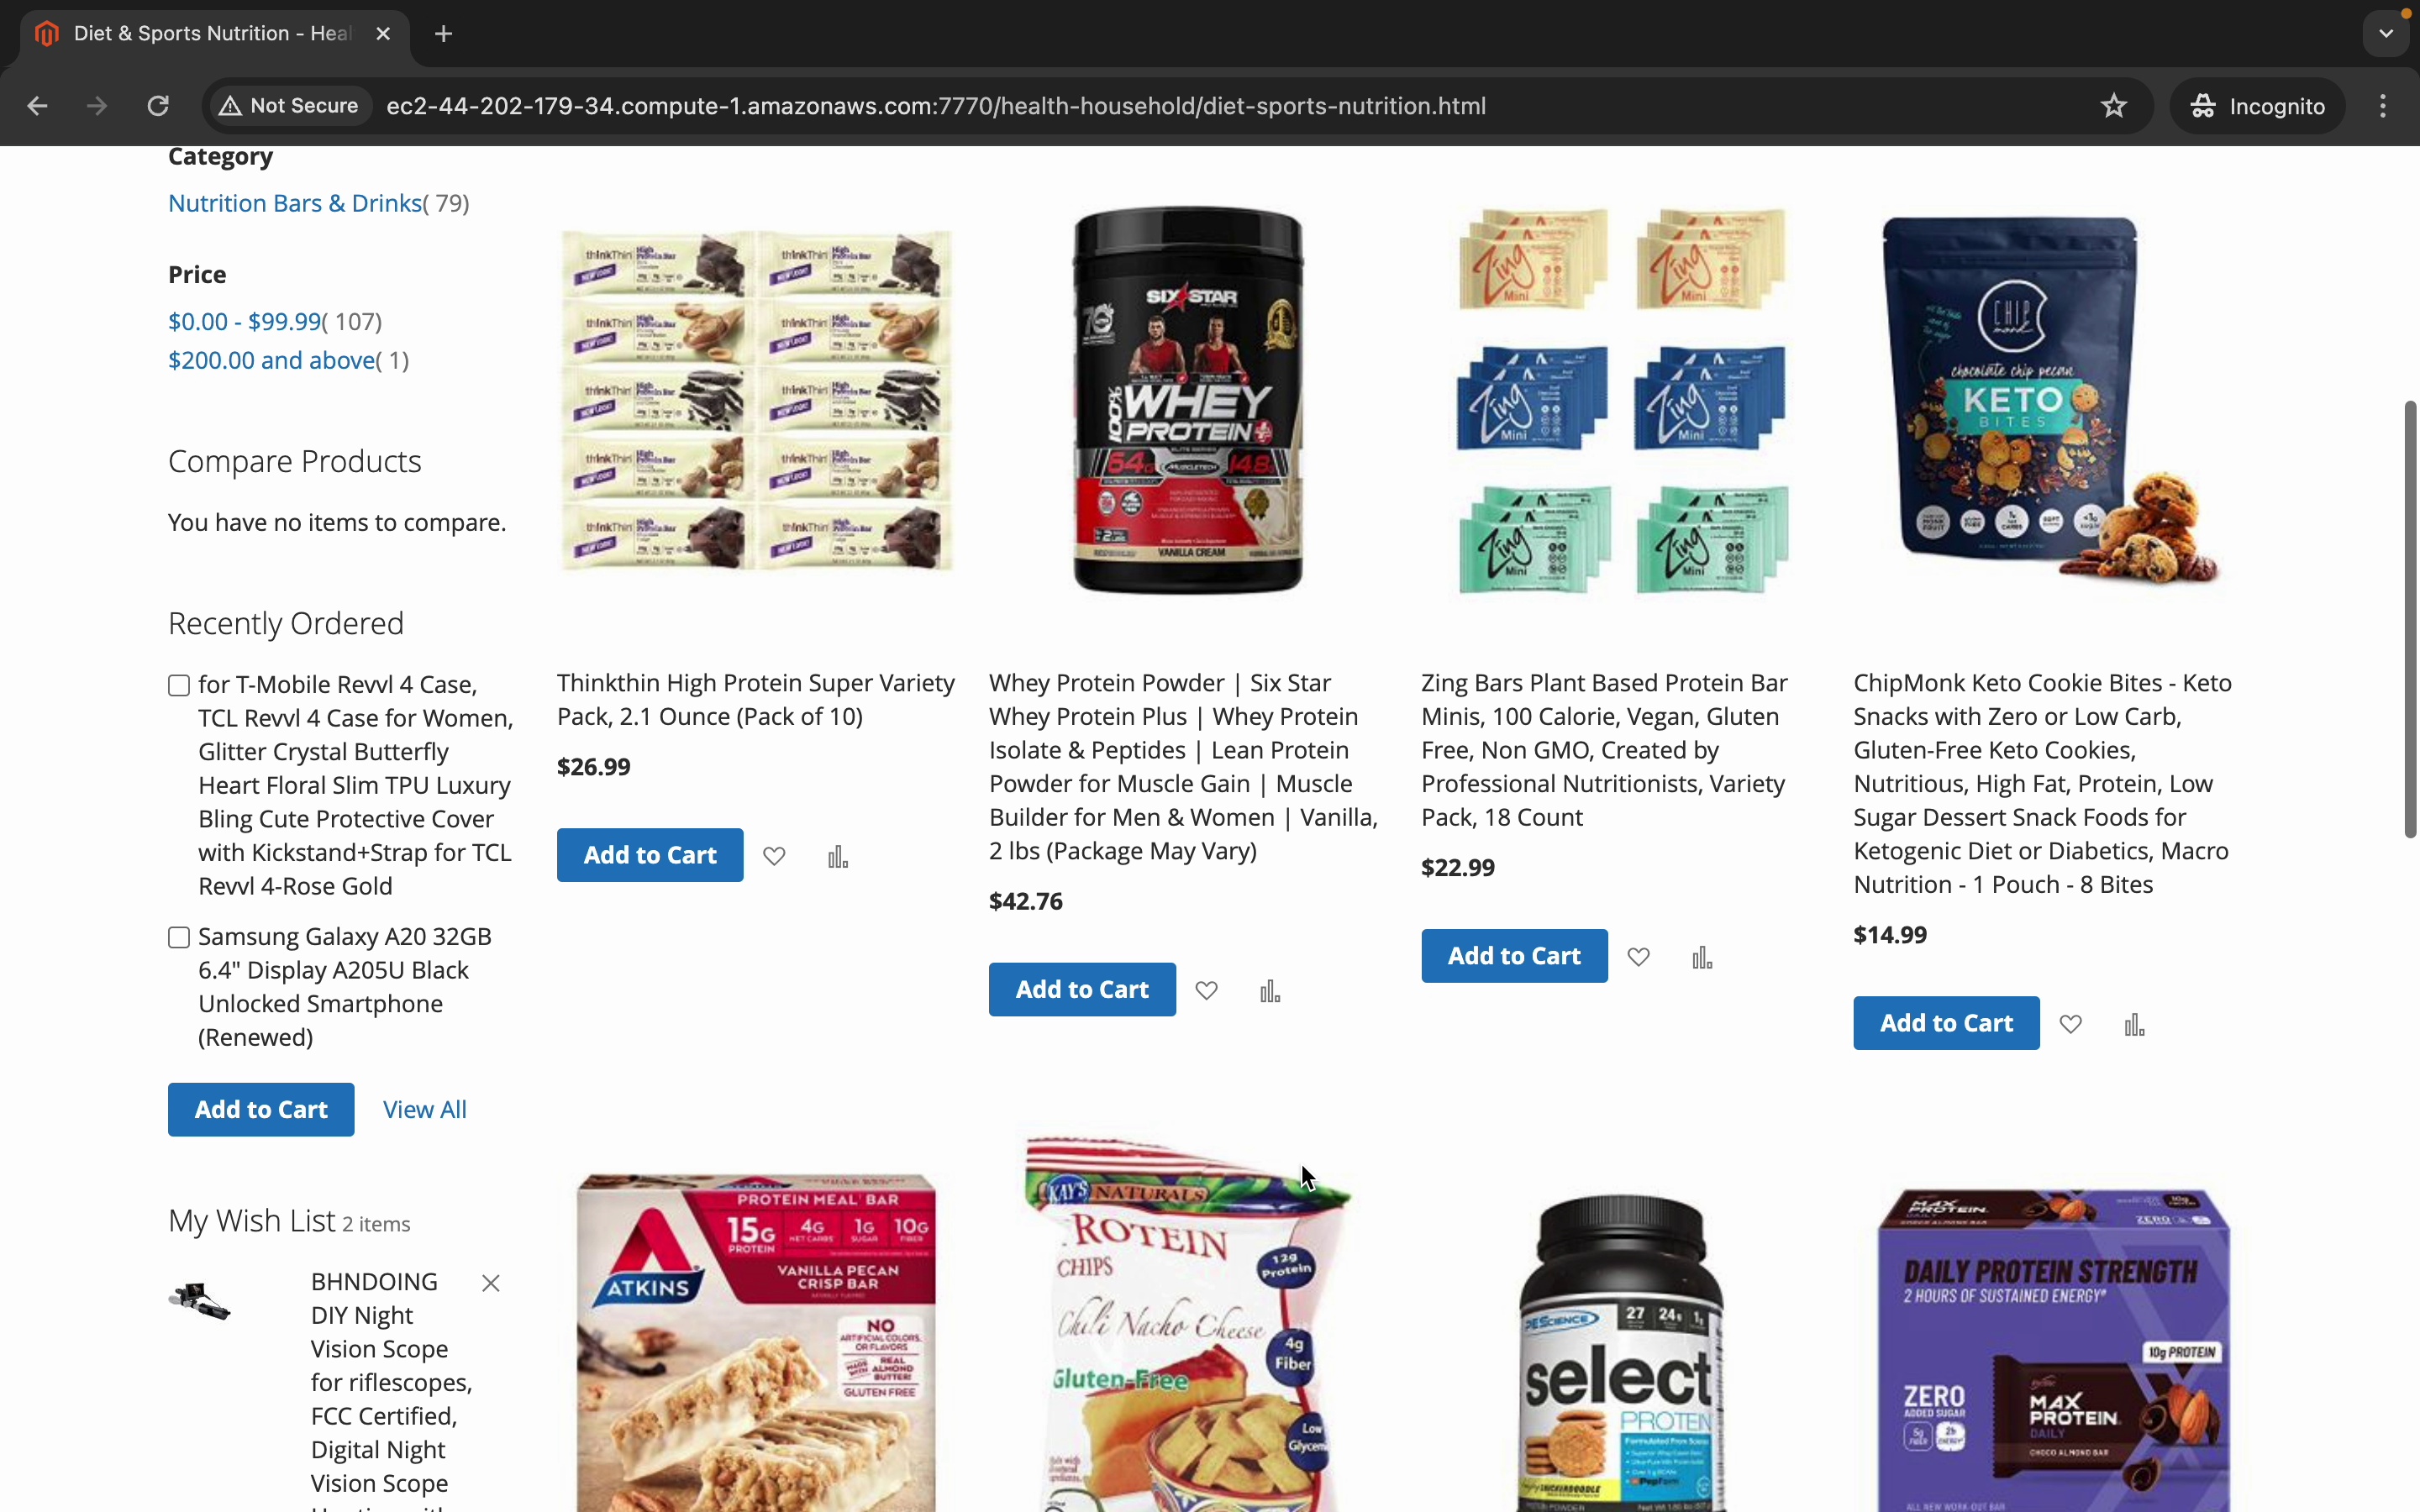Add Zing Bars Minis to cart
The image size is (2420, 1512).
pos(1514,956)
